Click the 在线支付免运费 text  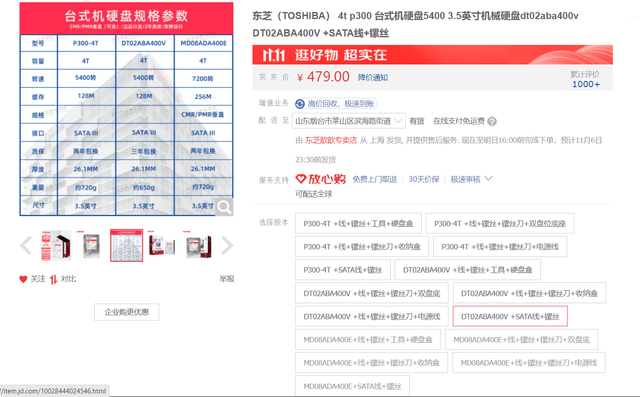pos(459,121)
